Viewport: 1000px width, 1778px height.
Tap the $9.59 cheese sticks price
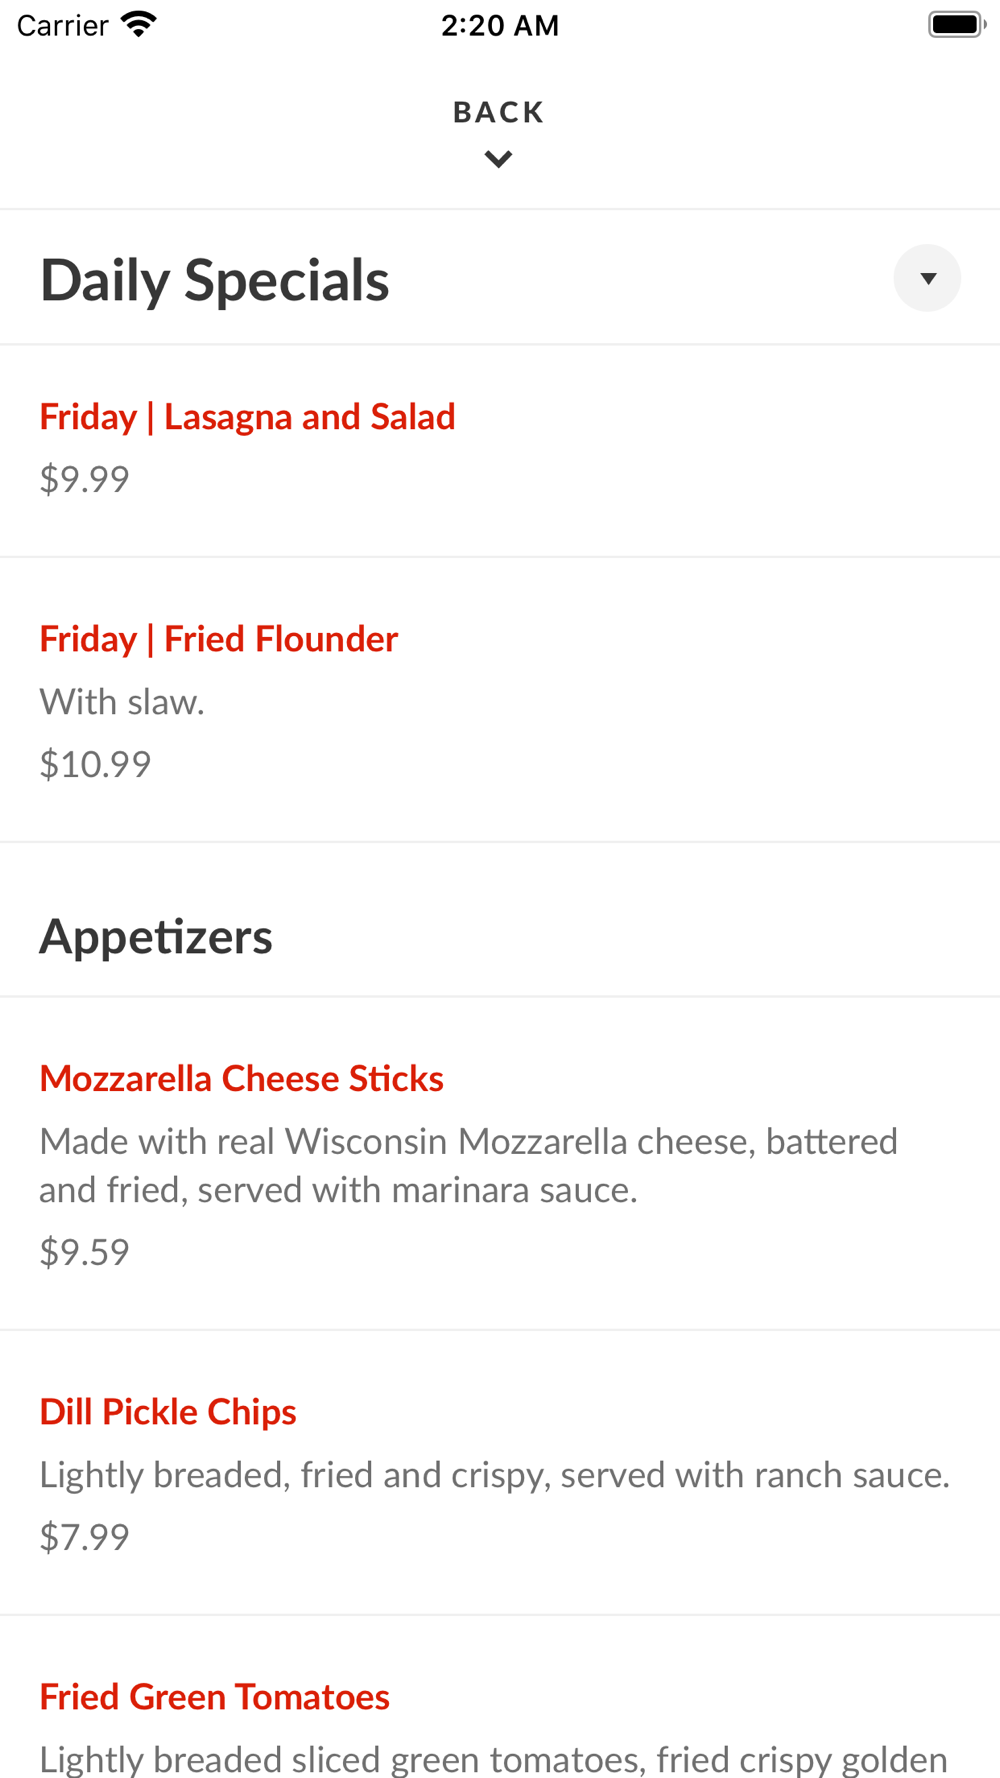point(84,1252)
